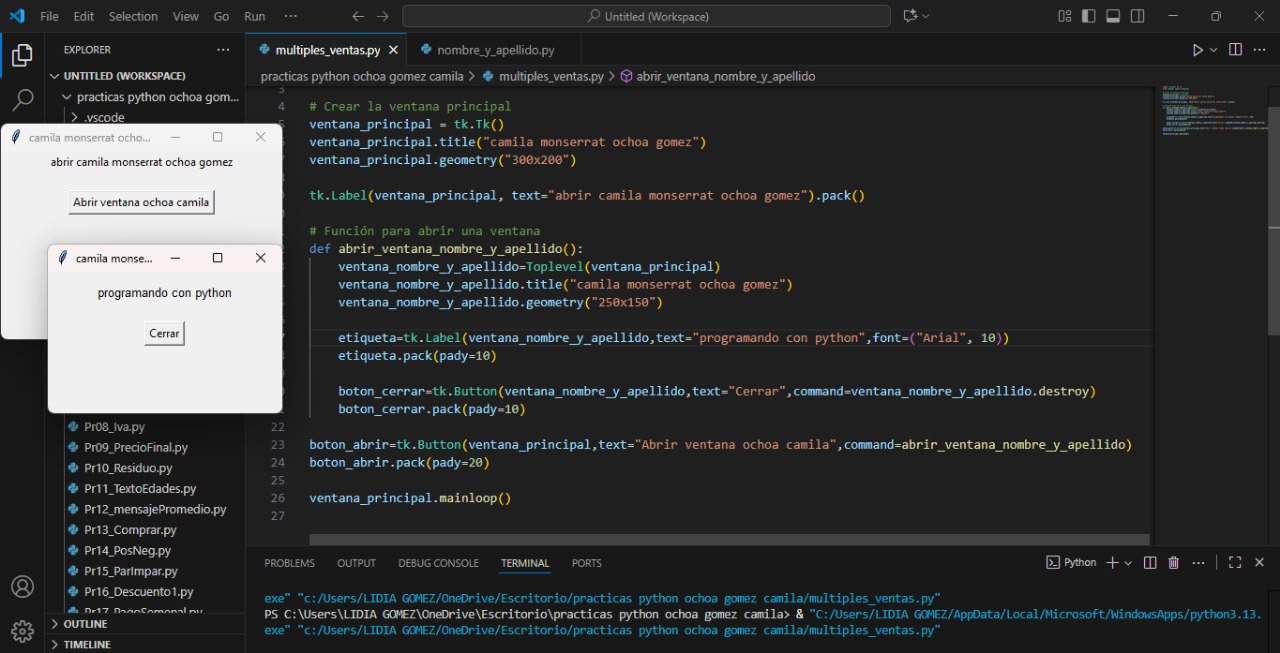Customize layout from the title bar icon
This screenshot has width=1280, height=653.
(1064, 16)
